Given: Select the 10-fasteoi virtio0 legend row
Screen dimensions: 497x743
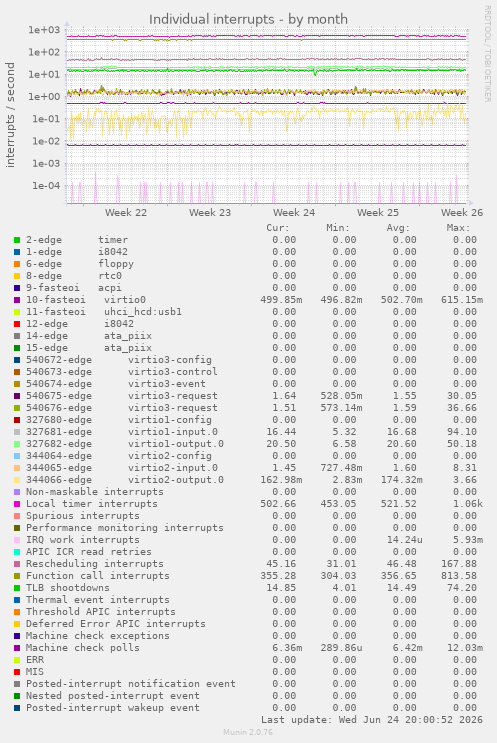Looking at the screenshot, I should click(x=248, y=300).
